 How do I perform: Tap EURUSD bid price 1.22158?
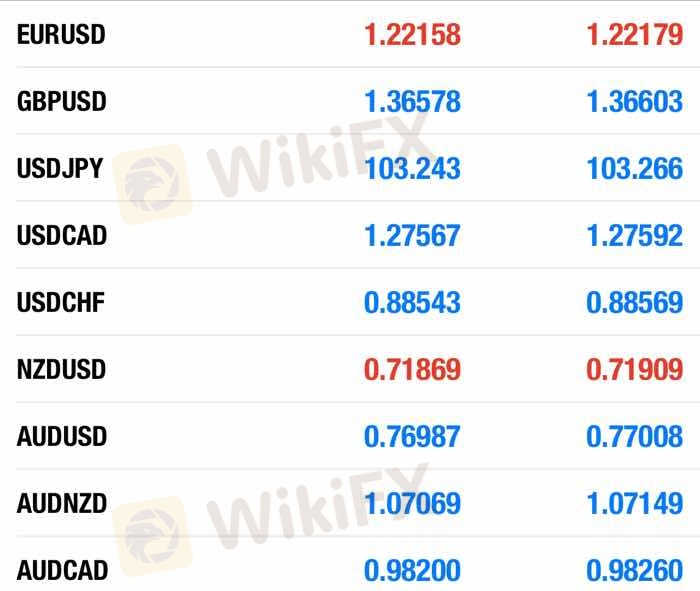(412, 35)
